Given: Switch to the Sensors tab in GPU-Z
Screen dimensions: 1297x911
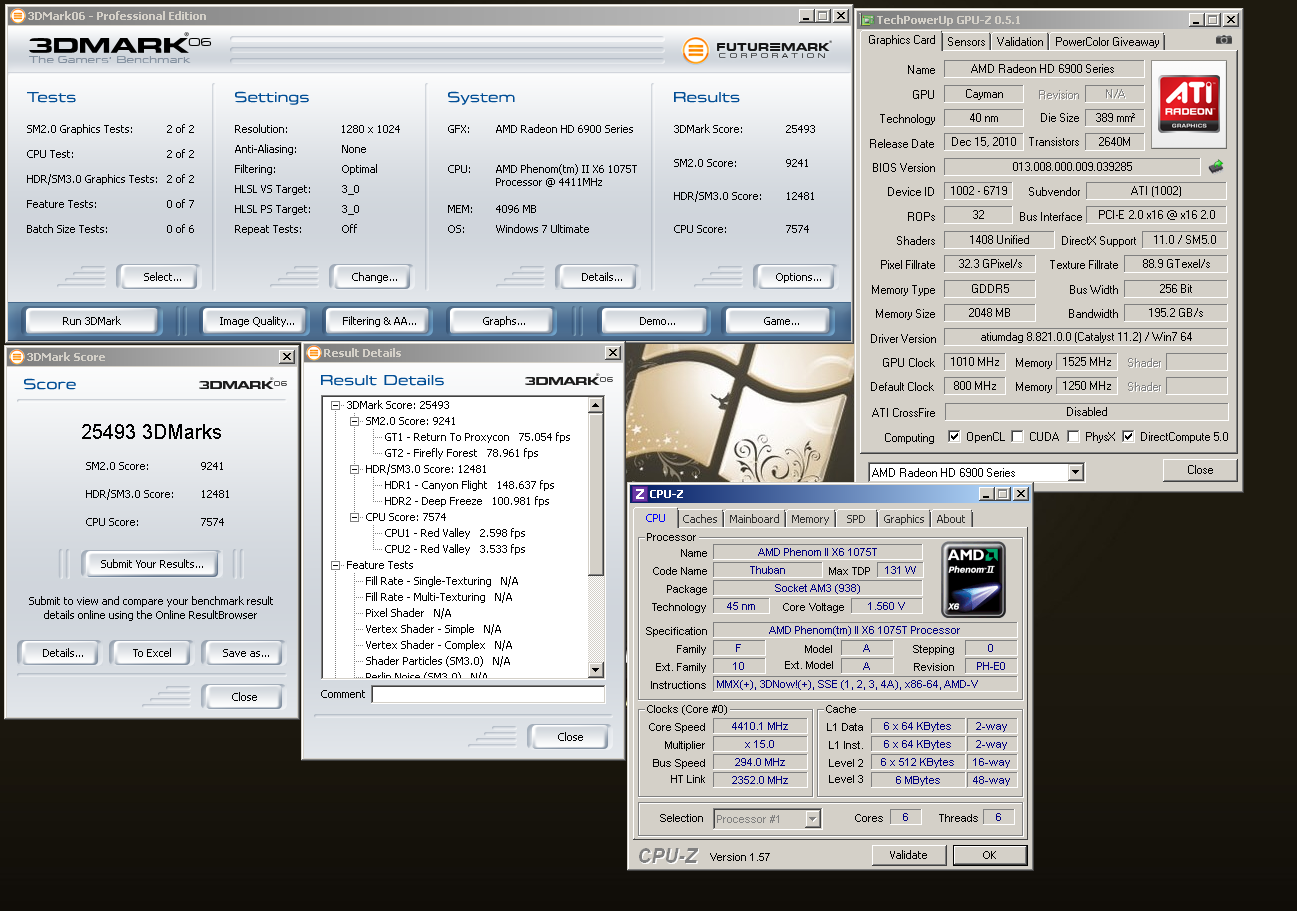Looking at the screenshot, I should [x=966, y=42].
